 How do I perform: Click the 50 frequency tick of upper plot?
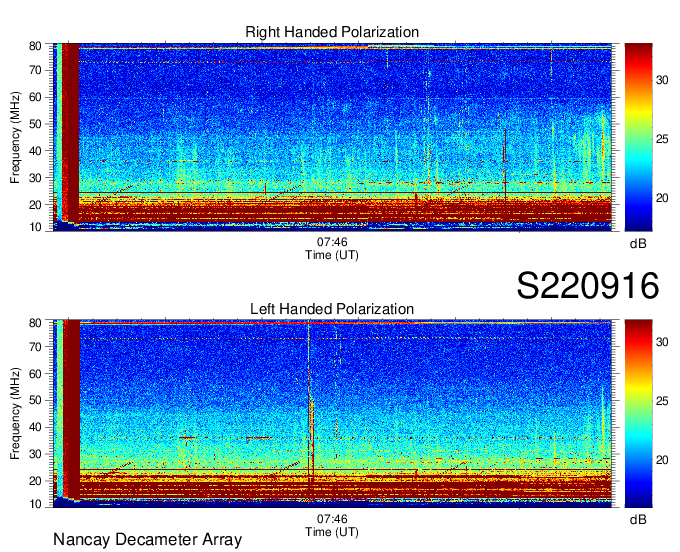click(35, 124)
